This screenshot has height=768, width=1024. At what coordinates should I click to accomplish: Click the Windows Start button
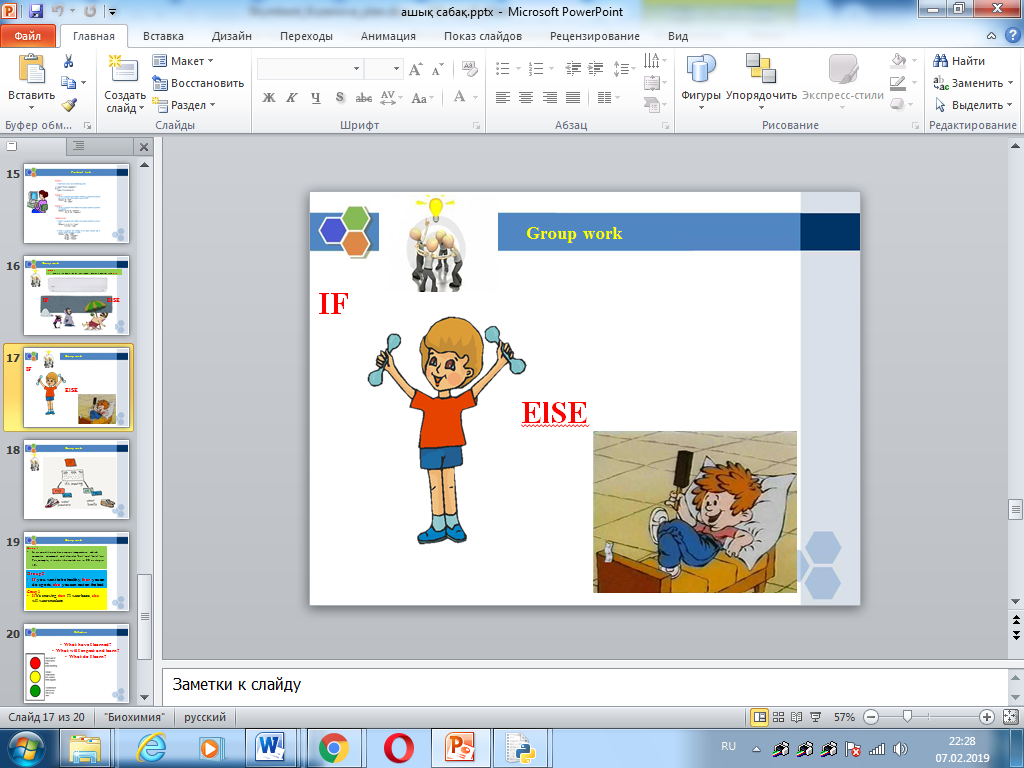(x=25, y=748)
